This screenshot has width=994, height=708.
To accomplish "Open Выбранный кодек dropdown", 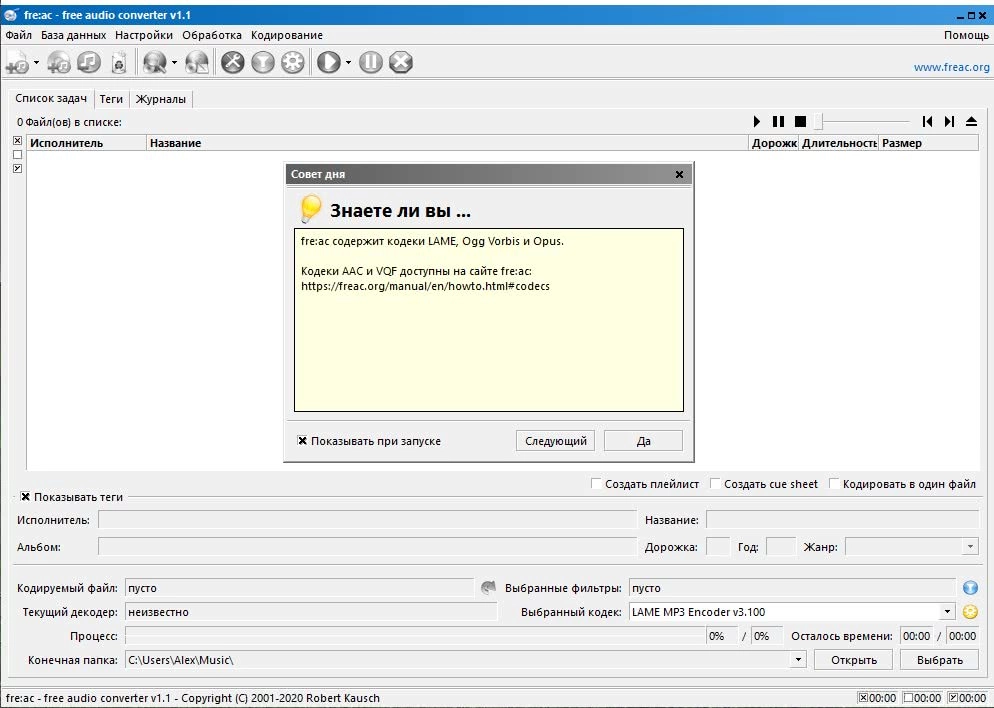I will coord(946,612).
